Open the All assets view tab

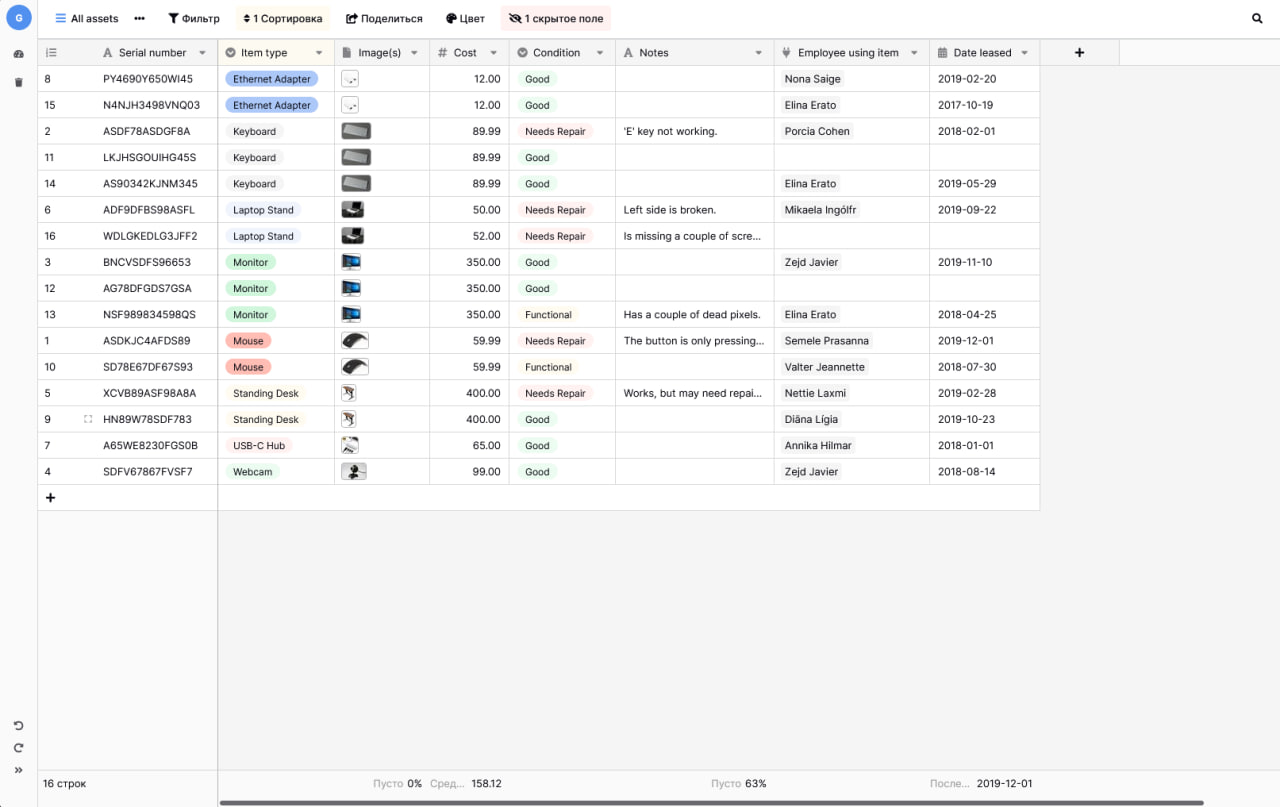86,18
